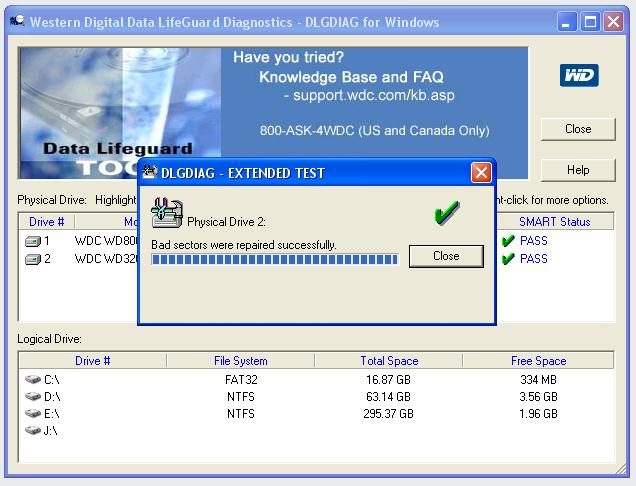Maximize the Data LifeGuard Diagnostics window
This screenshot has height=486, width=636.
click(x=590, y=22)
